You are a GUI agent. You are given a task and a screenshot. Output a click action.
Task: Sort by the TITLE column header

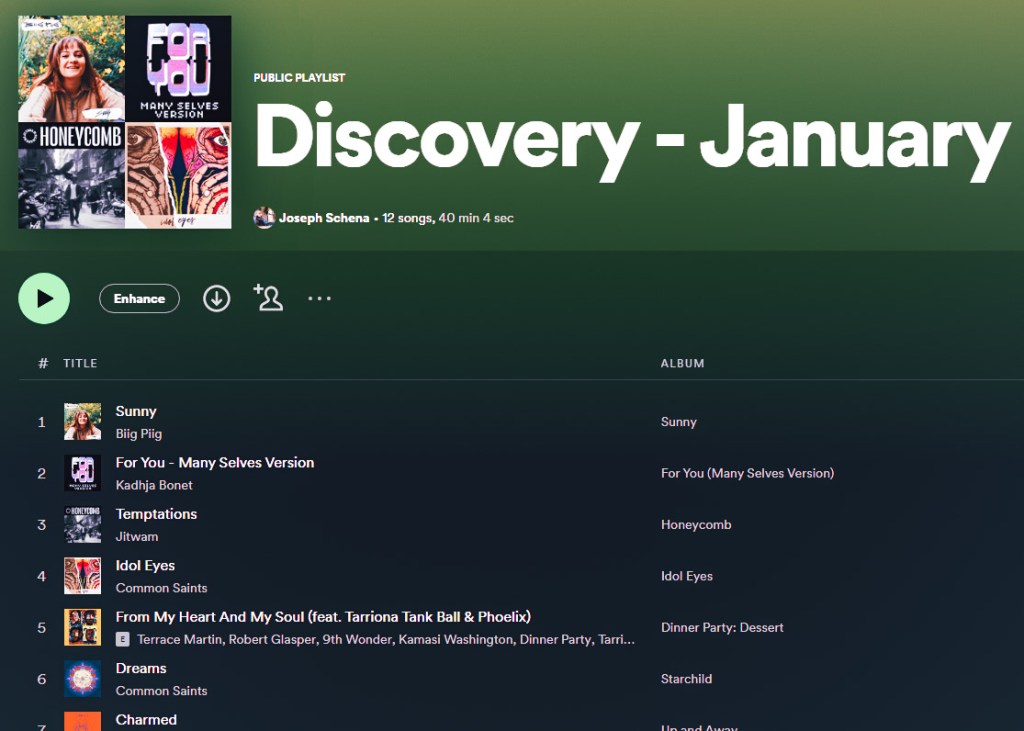click(x=80, y=363)
